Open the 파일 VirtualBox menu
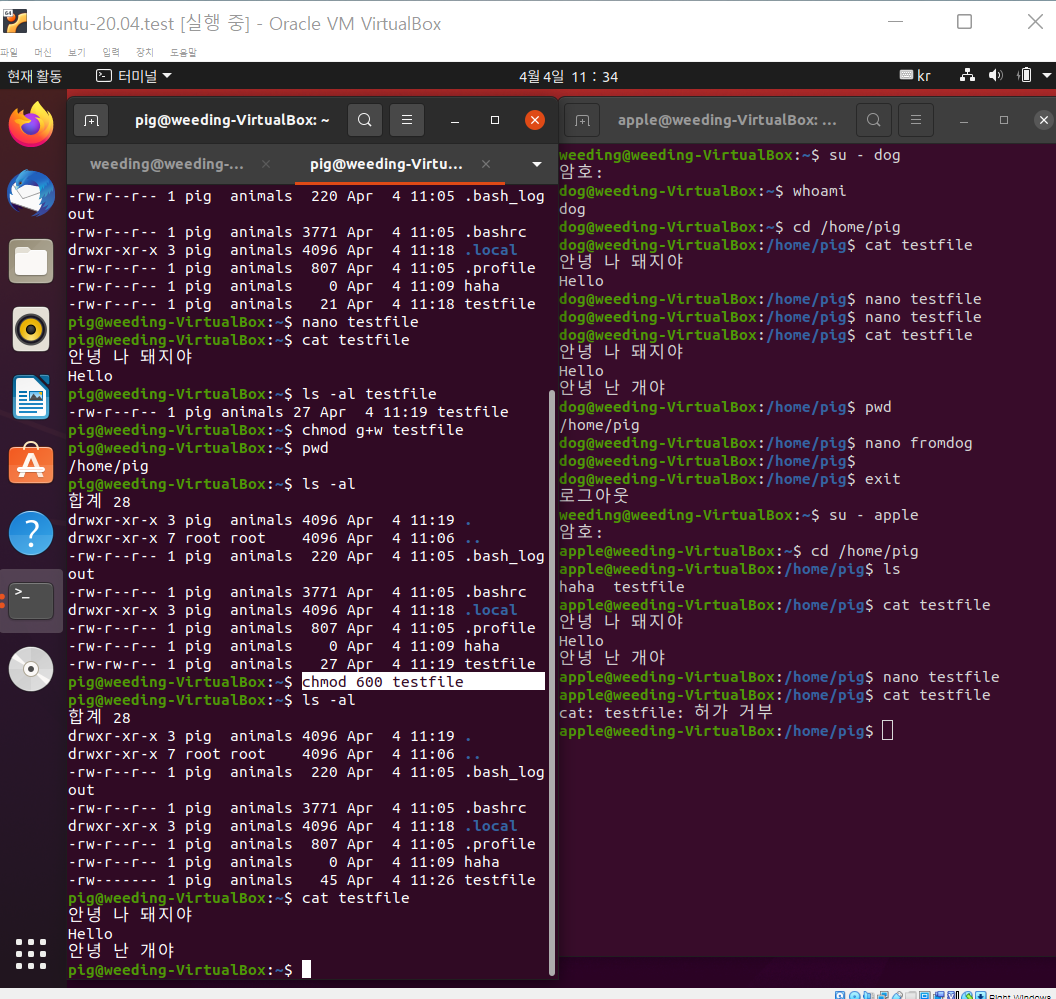 [x=9, y=52]
